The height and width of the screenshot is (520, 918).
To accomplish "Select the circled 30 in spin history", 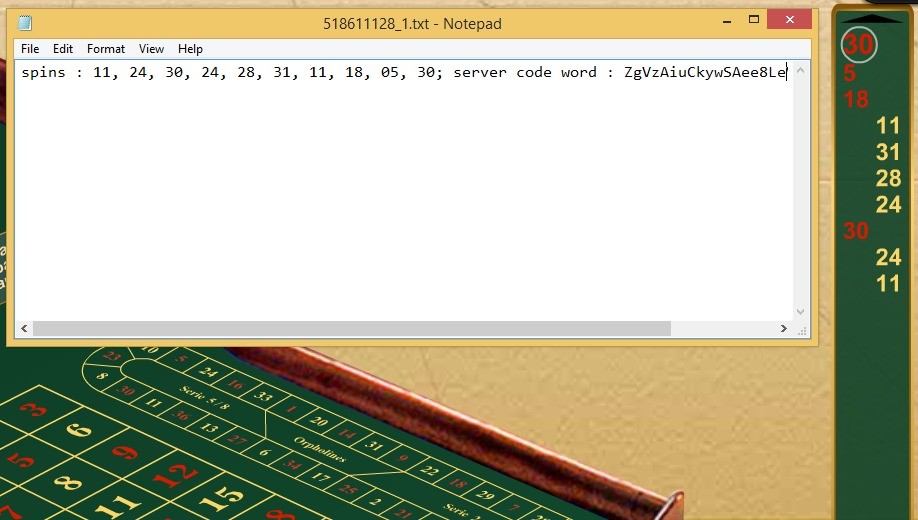I will pyautogui.click(x=858, y=45).
